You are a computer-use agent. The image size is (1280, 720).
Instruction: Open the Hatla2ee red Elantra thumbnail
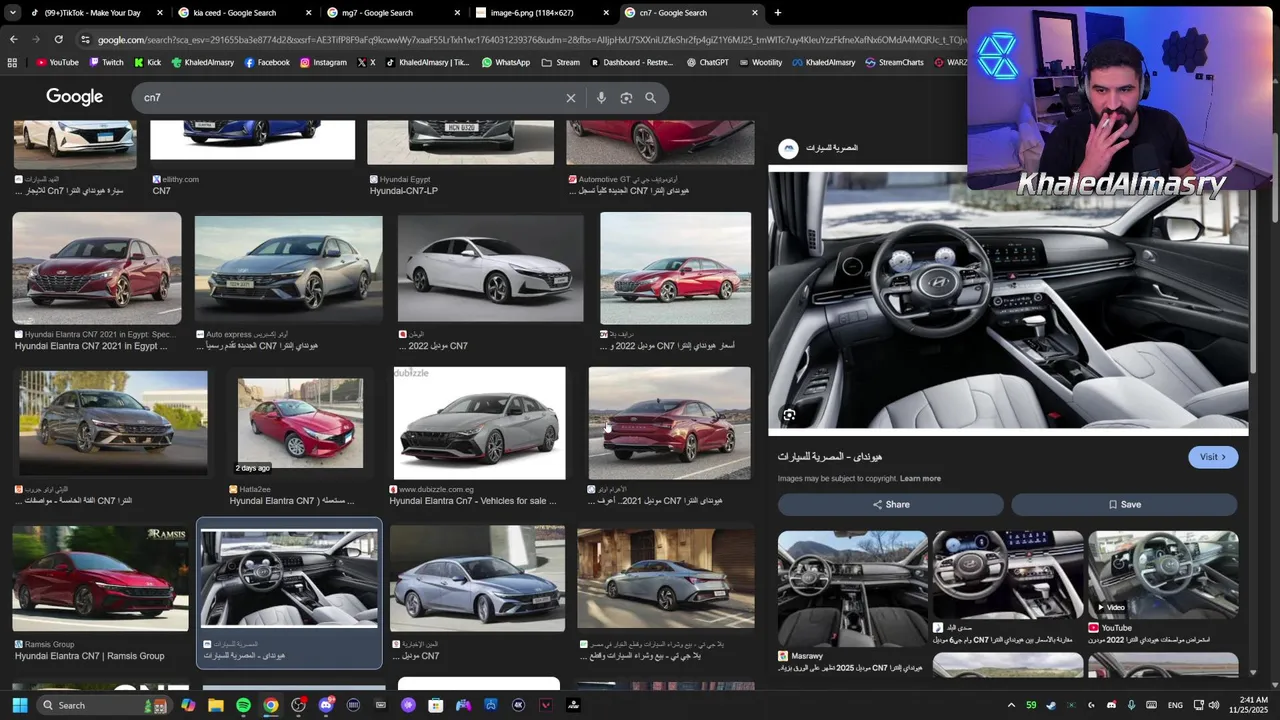pos(300,423)
